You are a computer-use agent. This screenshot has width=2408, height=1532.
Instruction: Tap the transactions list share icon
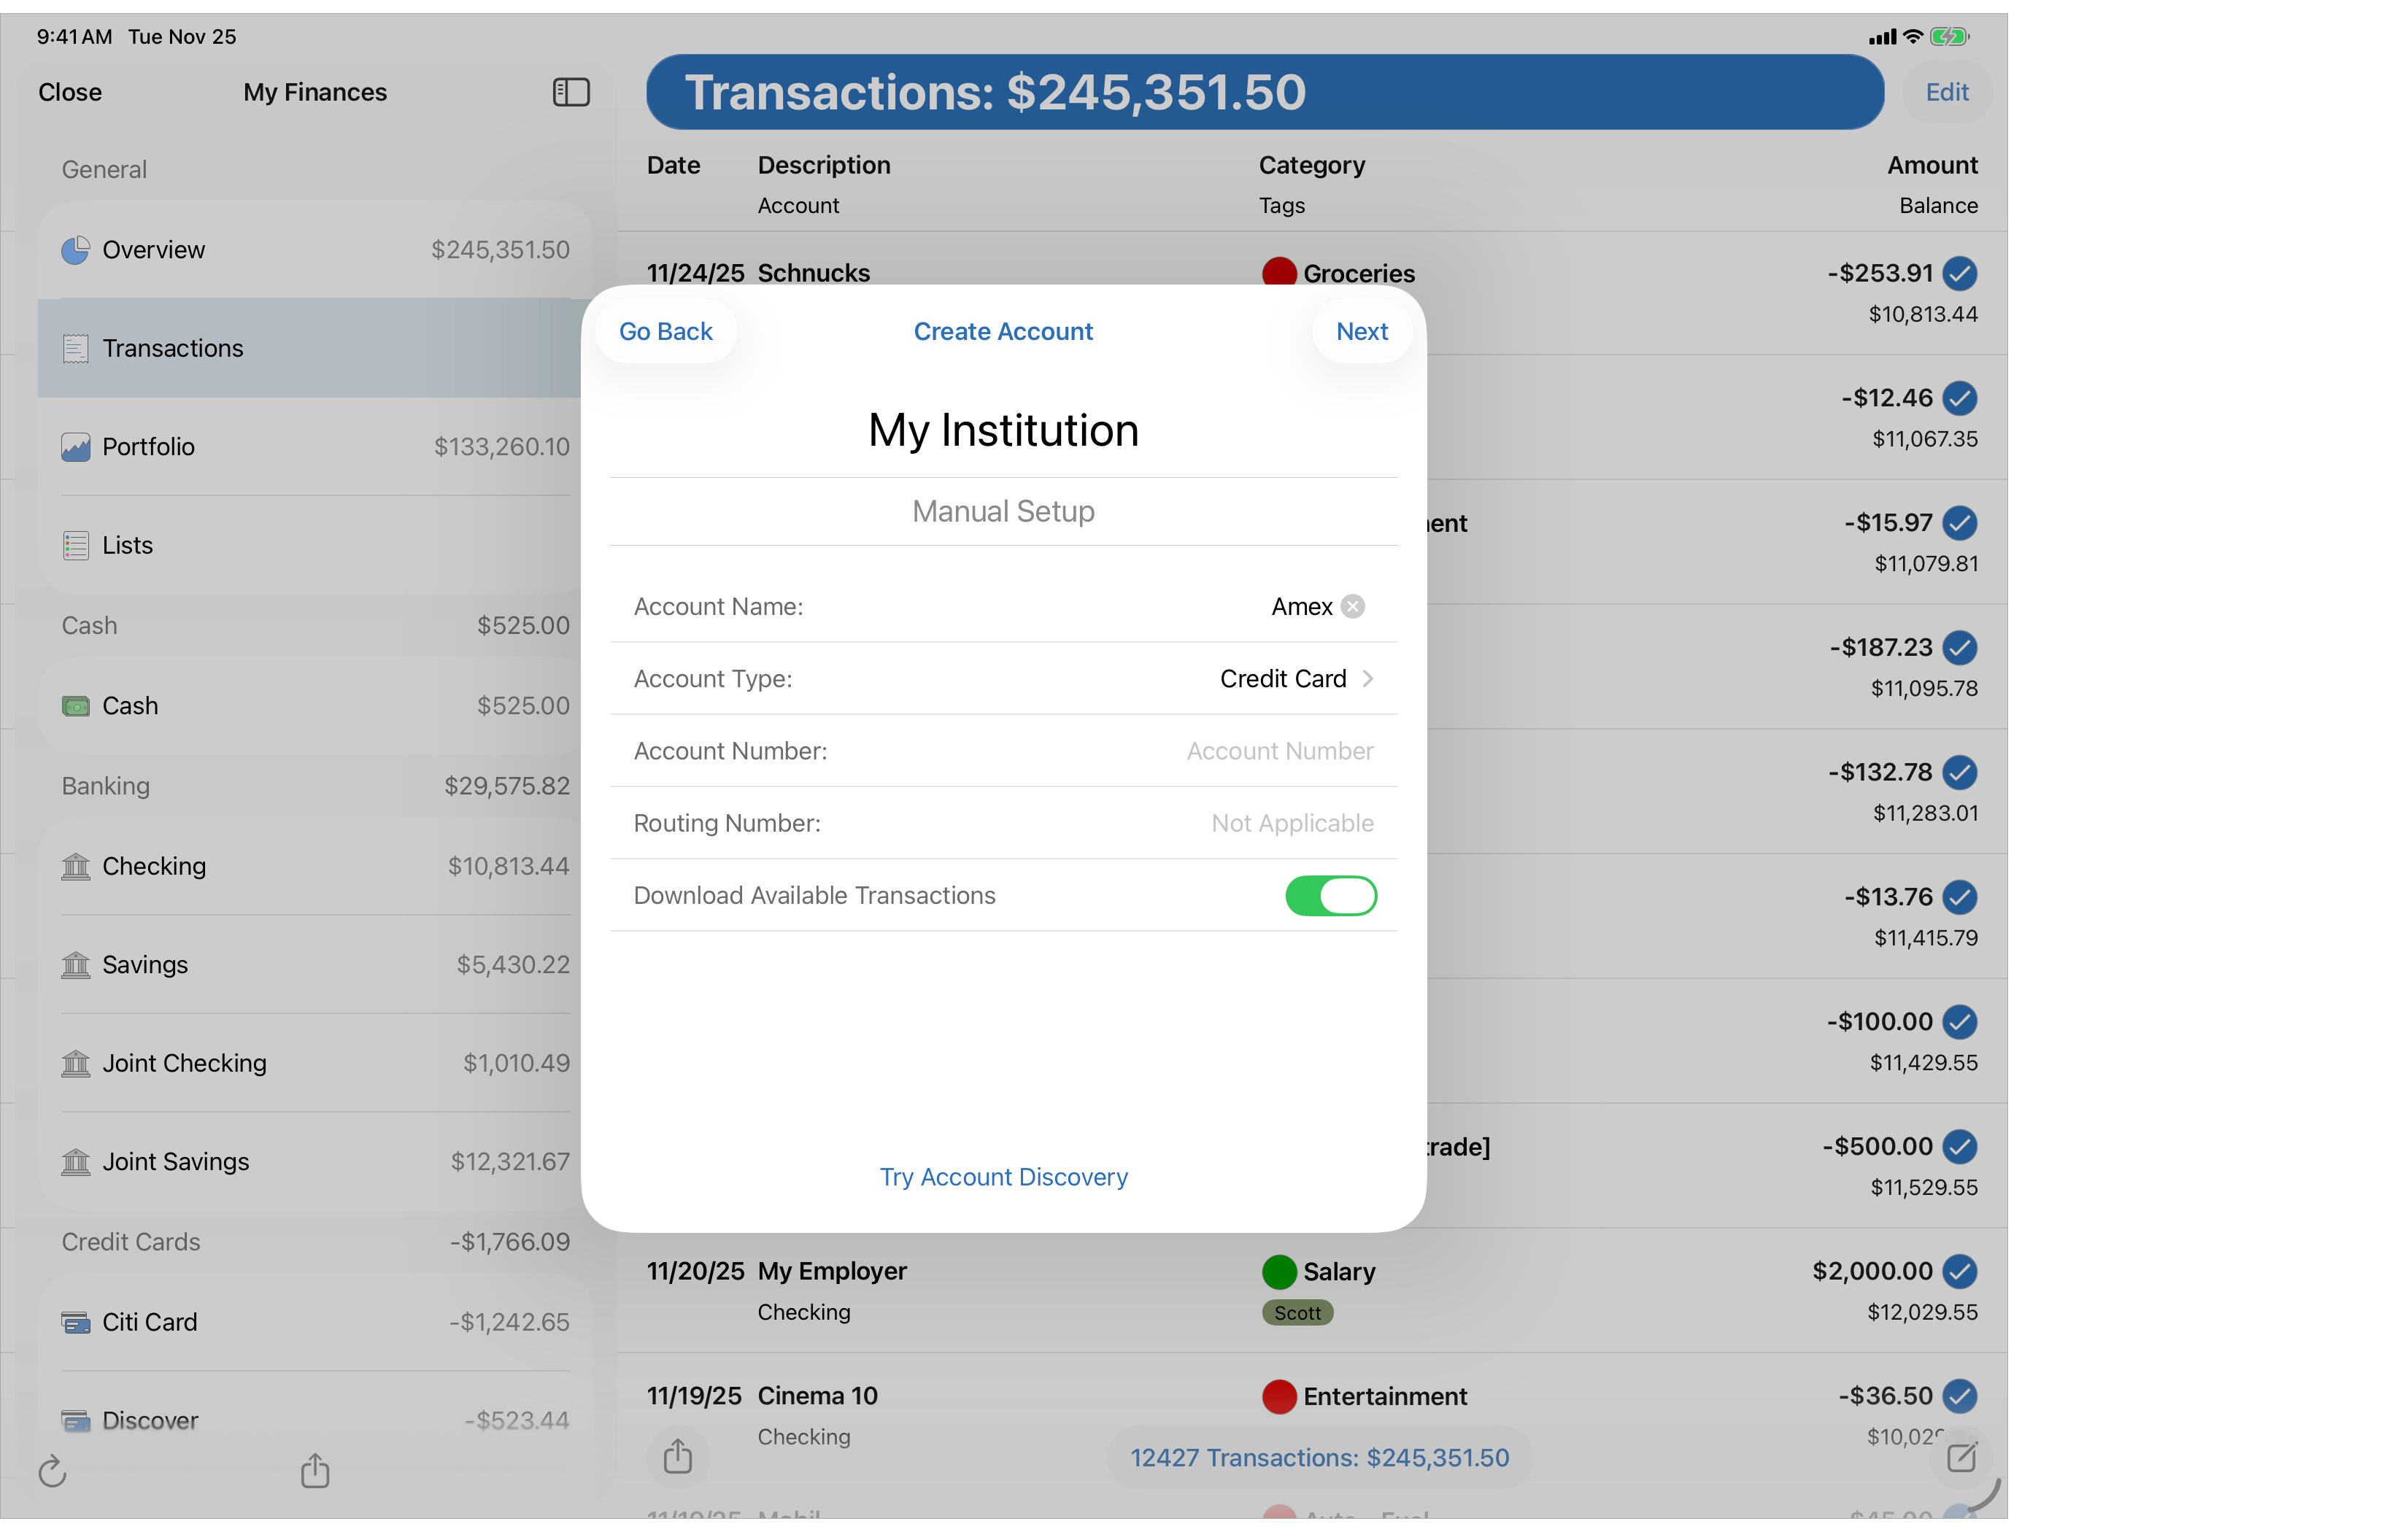tap(678, 1456)
